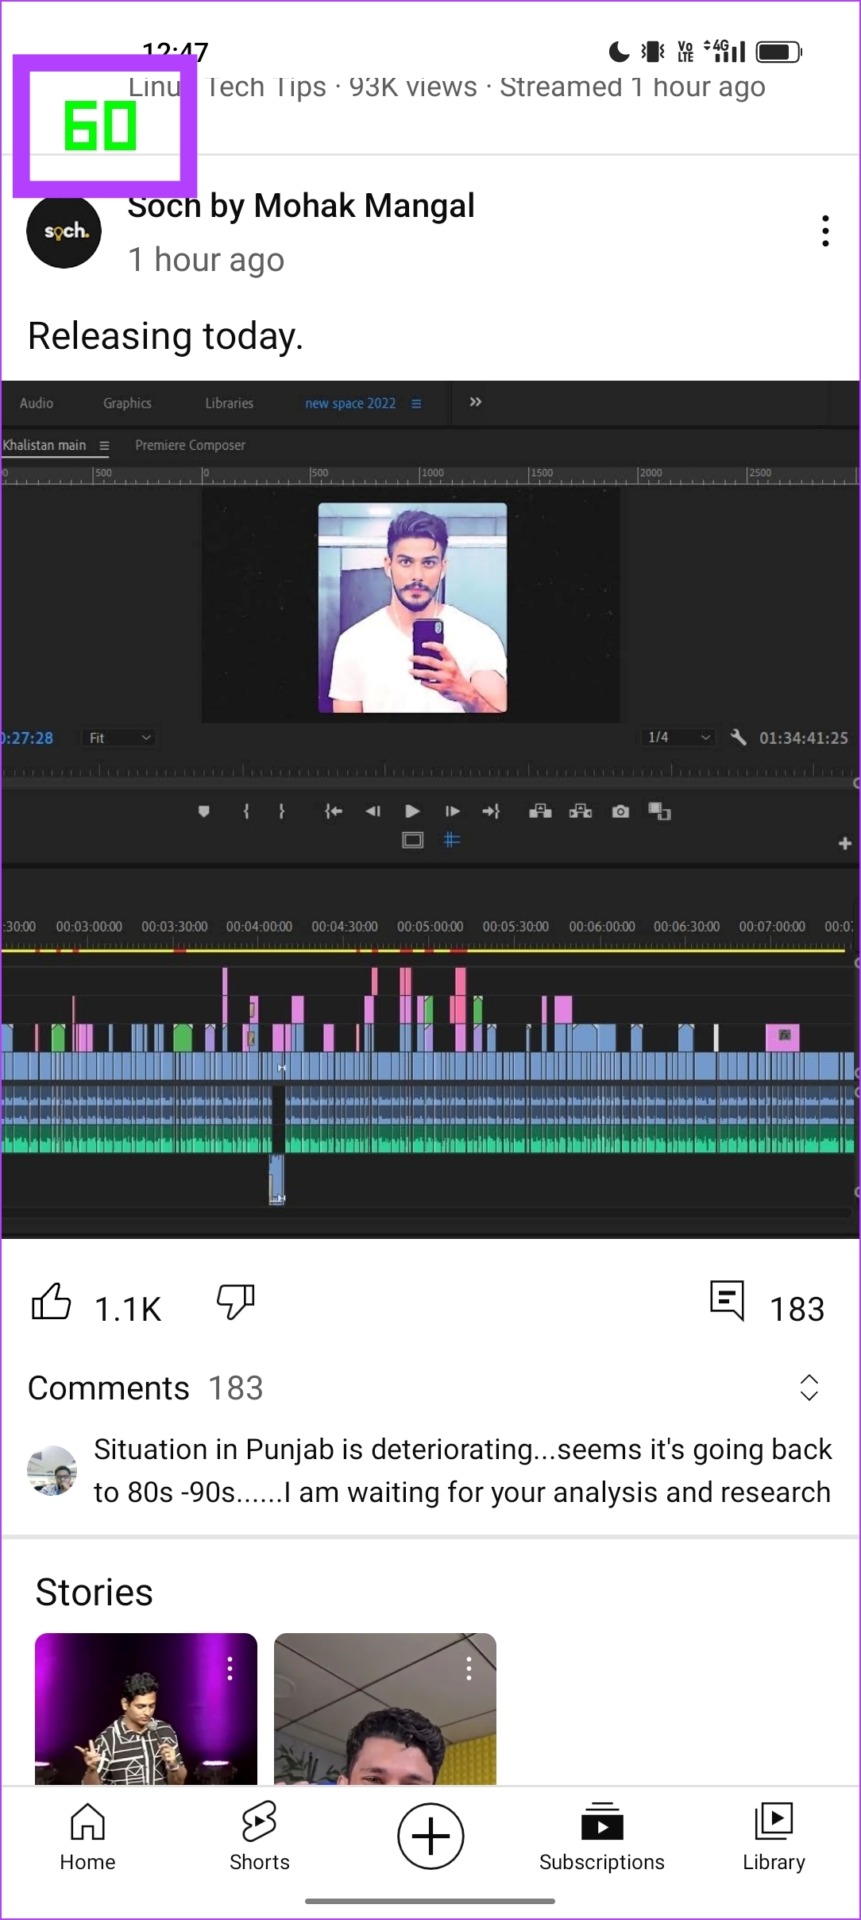Open post options three-dot menu
Screen dimensions: 861x1920
point(825,231)
